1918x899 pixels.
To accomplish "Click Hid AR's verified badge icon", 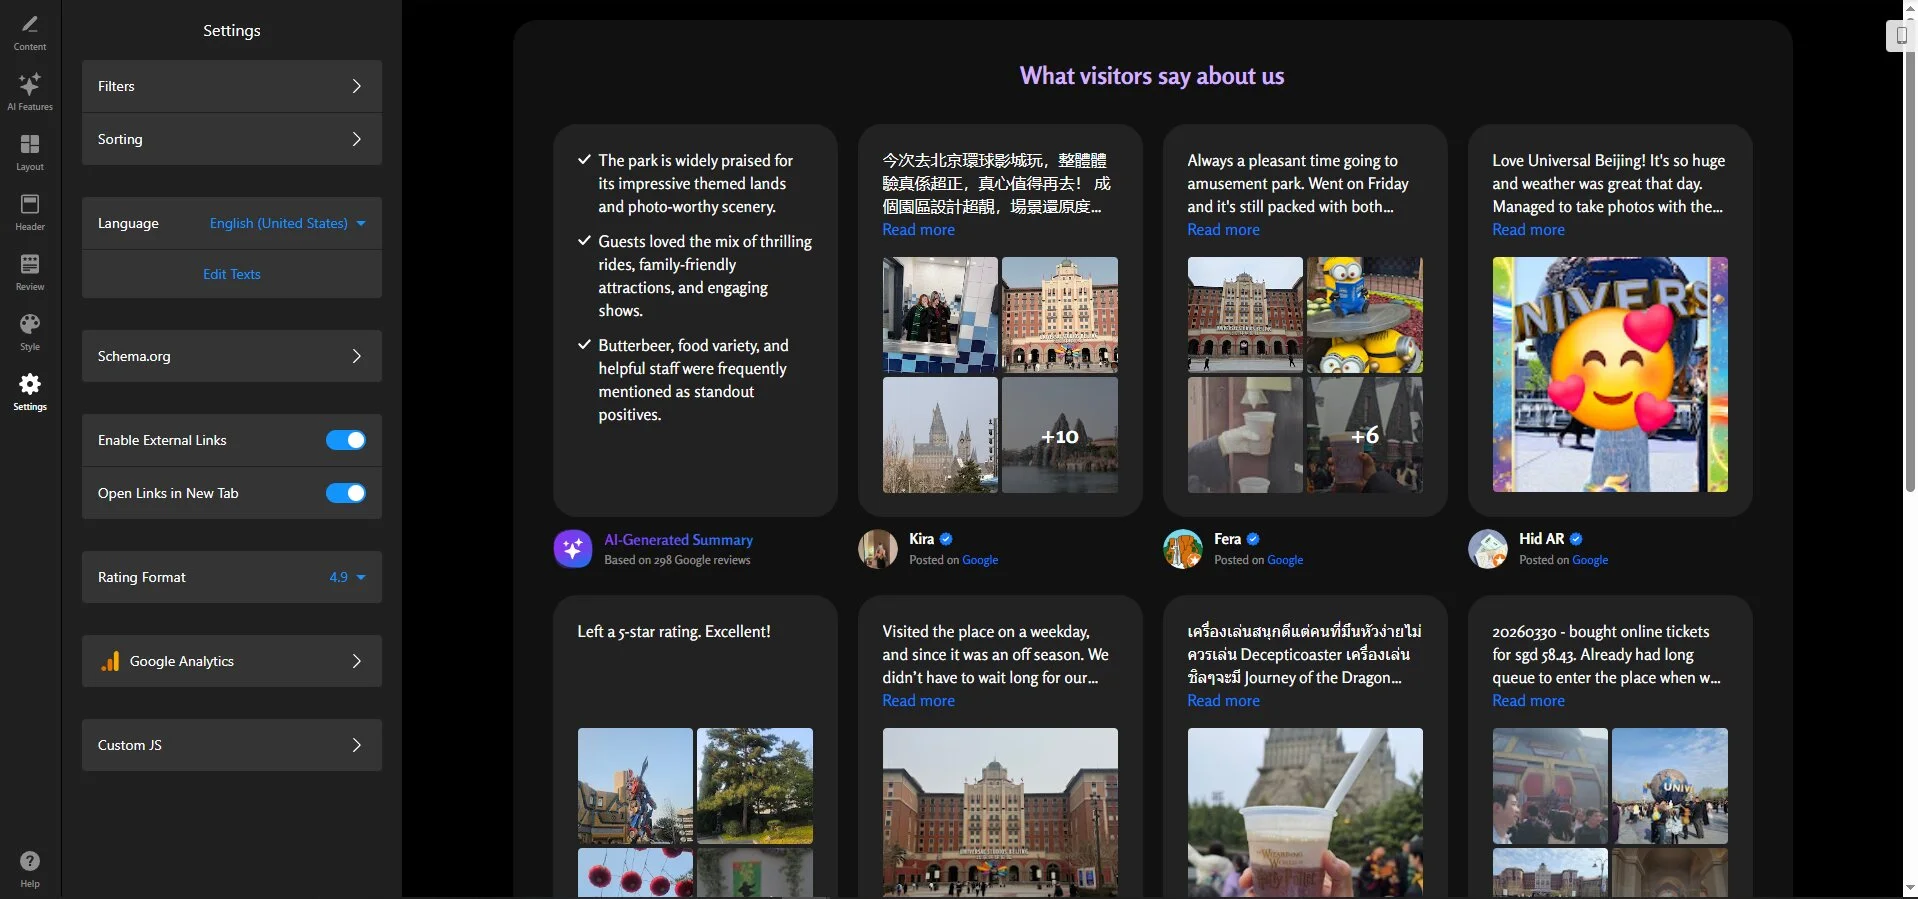I will [x=1576, y=539].
